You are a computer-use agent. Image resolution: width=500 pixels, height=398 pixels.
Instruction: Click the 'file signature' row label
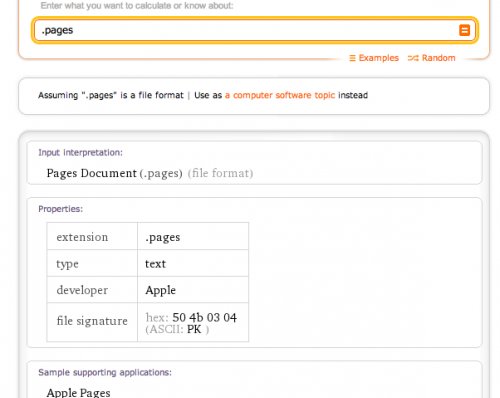(x=92, y=321)
